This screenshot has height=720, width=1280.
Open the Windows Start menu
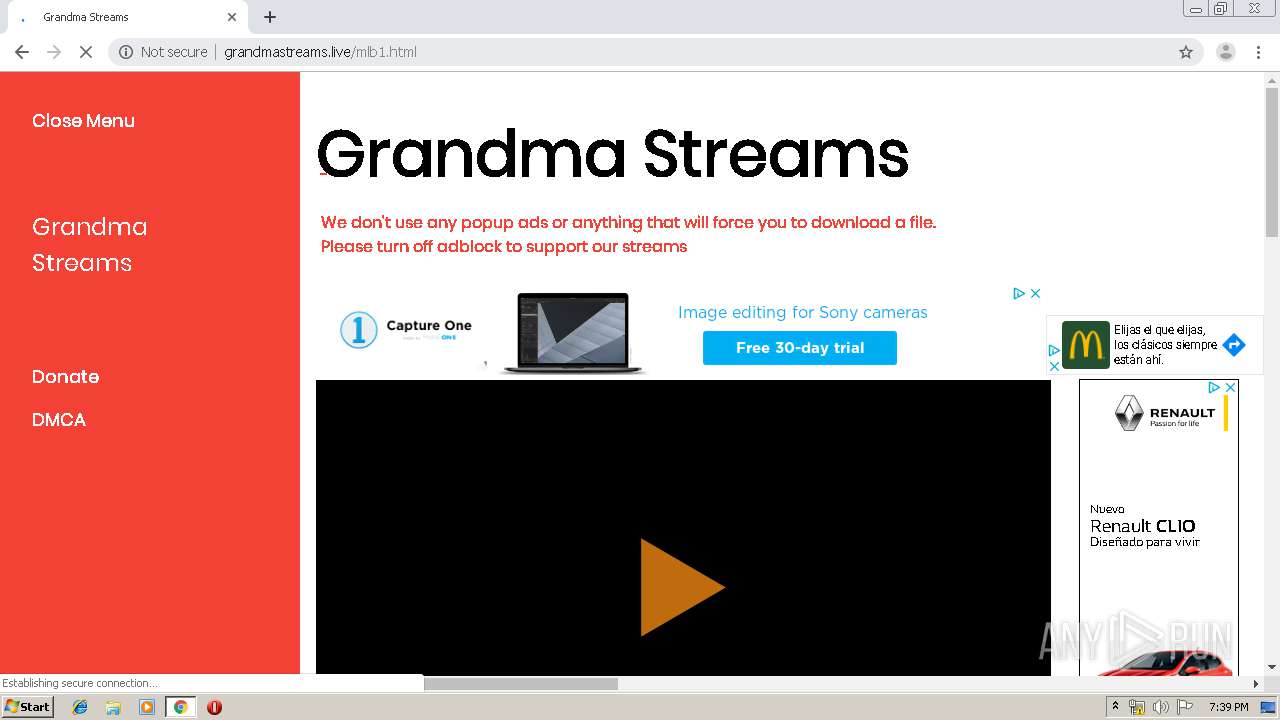coord(27,707)
